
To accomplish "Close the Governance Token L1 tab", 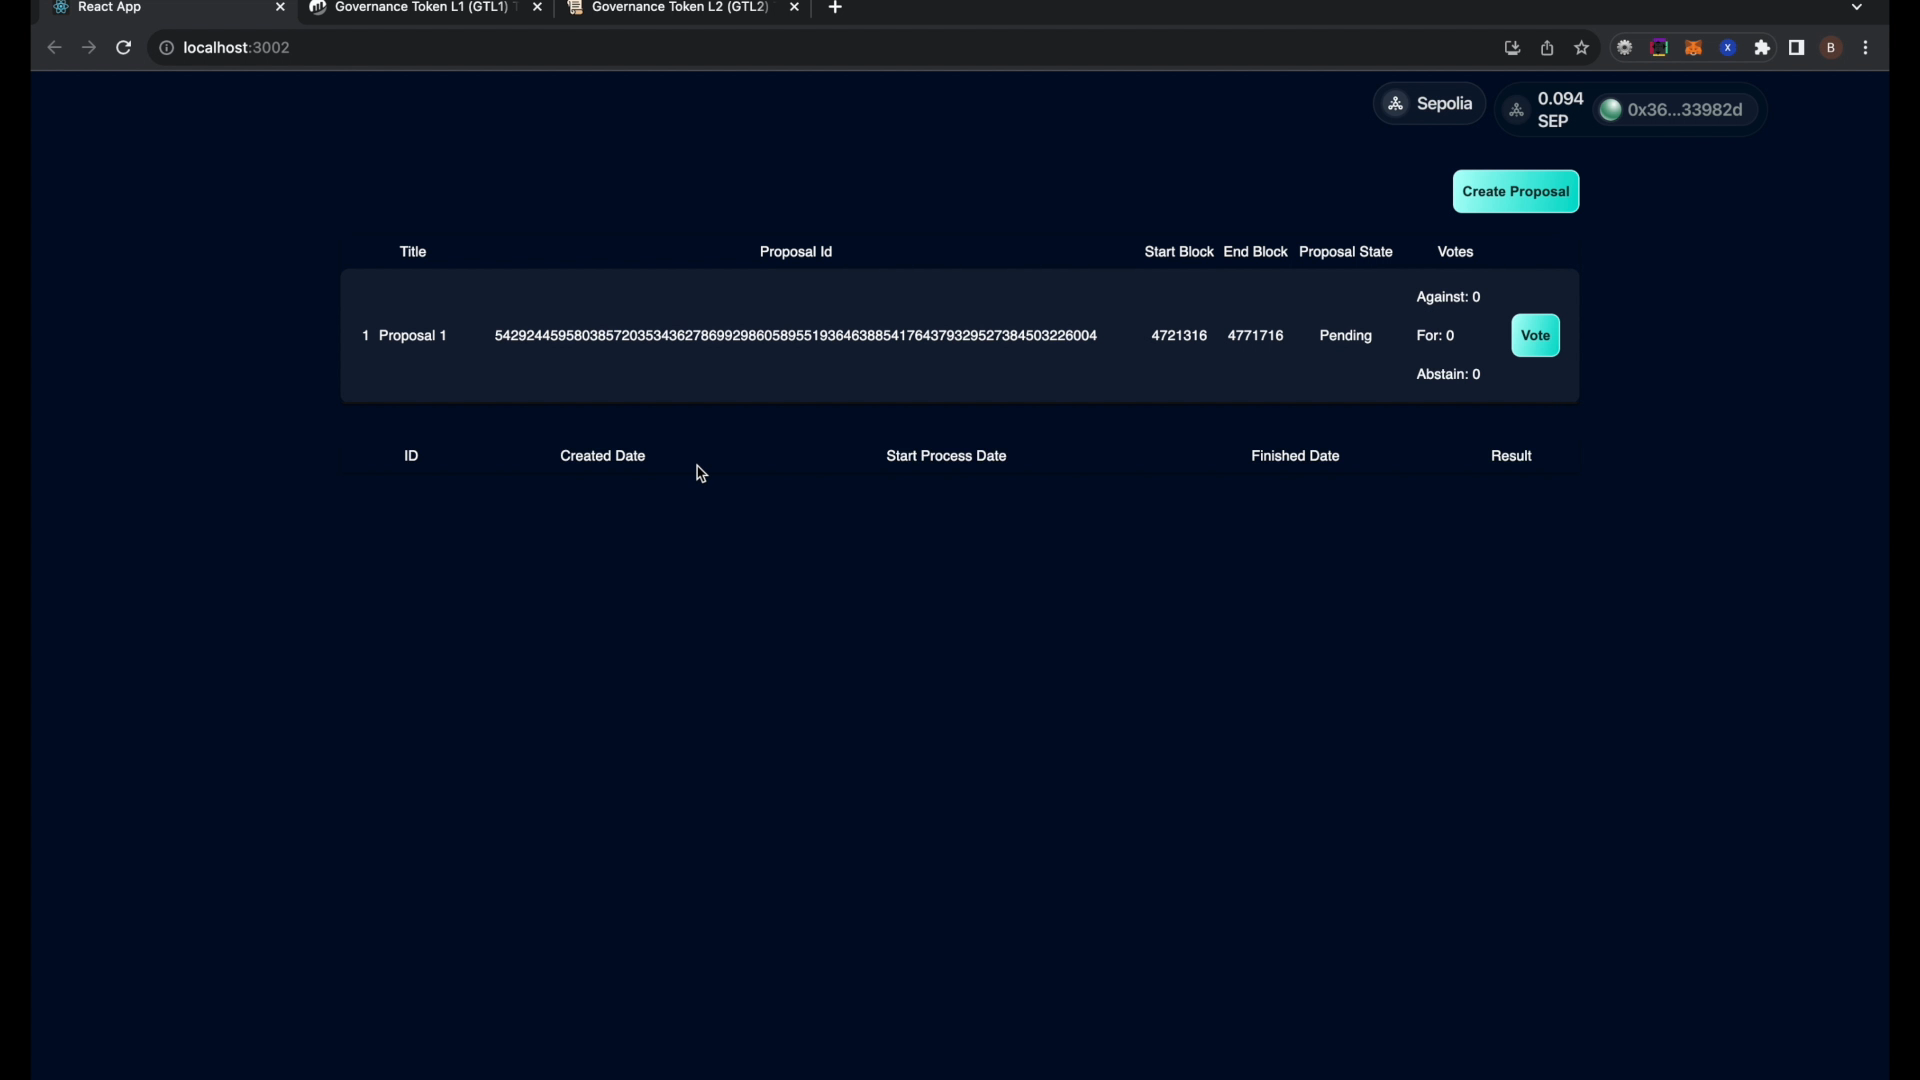I will tap(537, 8).
